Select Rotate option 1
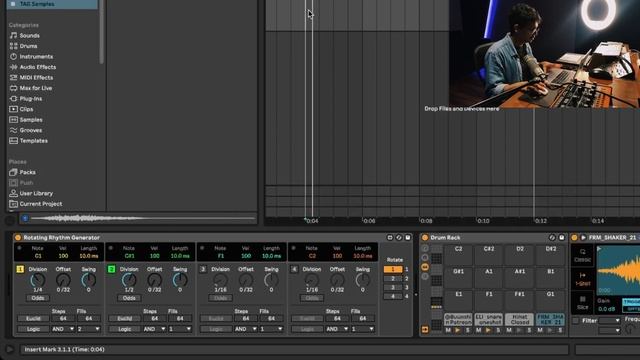Screen dimensions: 640x360 [x=393, y=269]
